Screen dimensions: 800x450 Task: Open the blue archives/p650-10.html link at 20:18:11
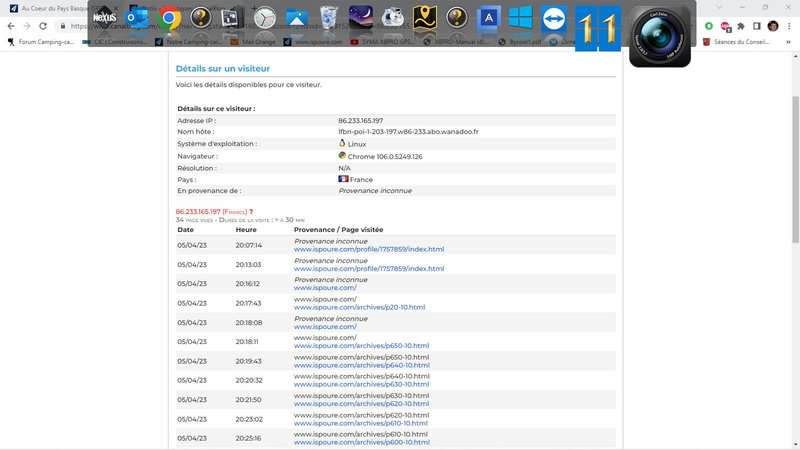[361, 345]
